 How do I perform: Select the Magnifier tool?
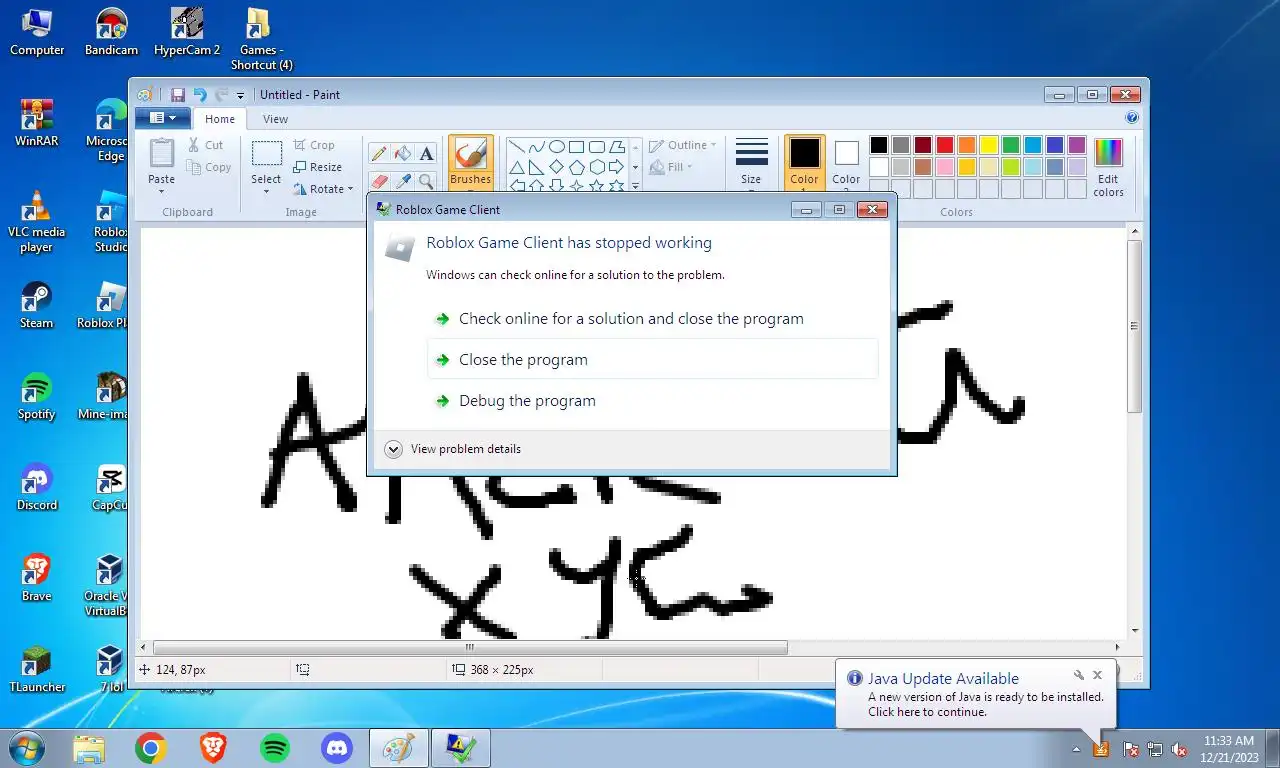pos(427,181)
